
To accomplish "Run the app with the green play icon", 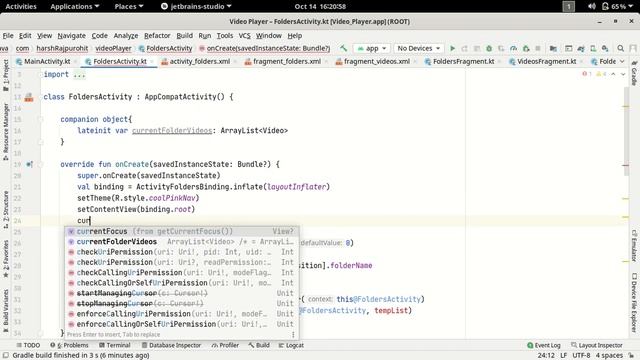I will point(452,48).
